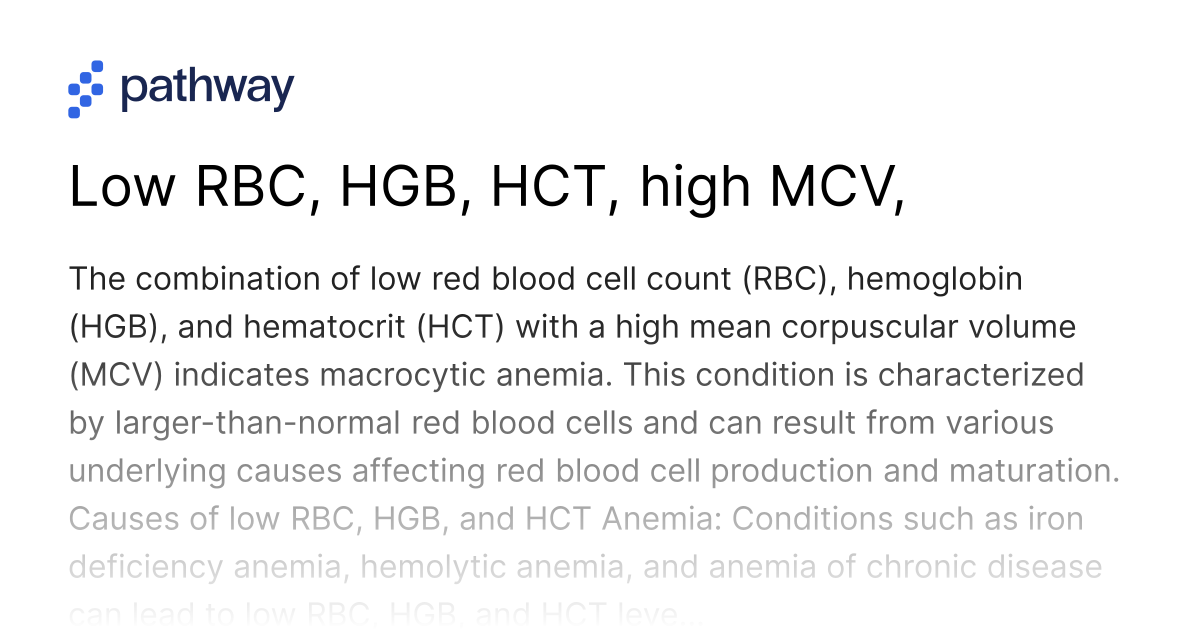Click the blue Pathway dots logo icon

(x=86, y=89)
